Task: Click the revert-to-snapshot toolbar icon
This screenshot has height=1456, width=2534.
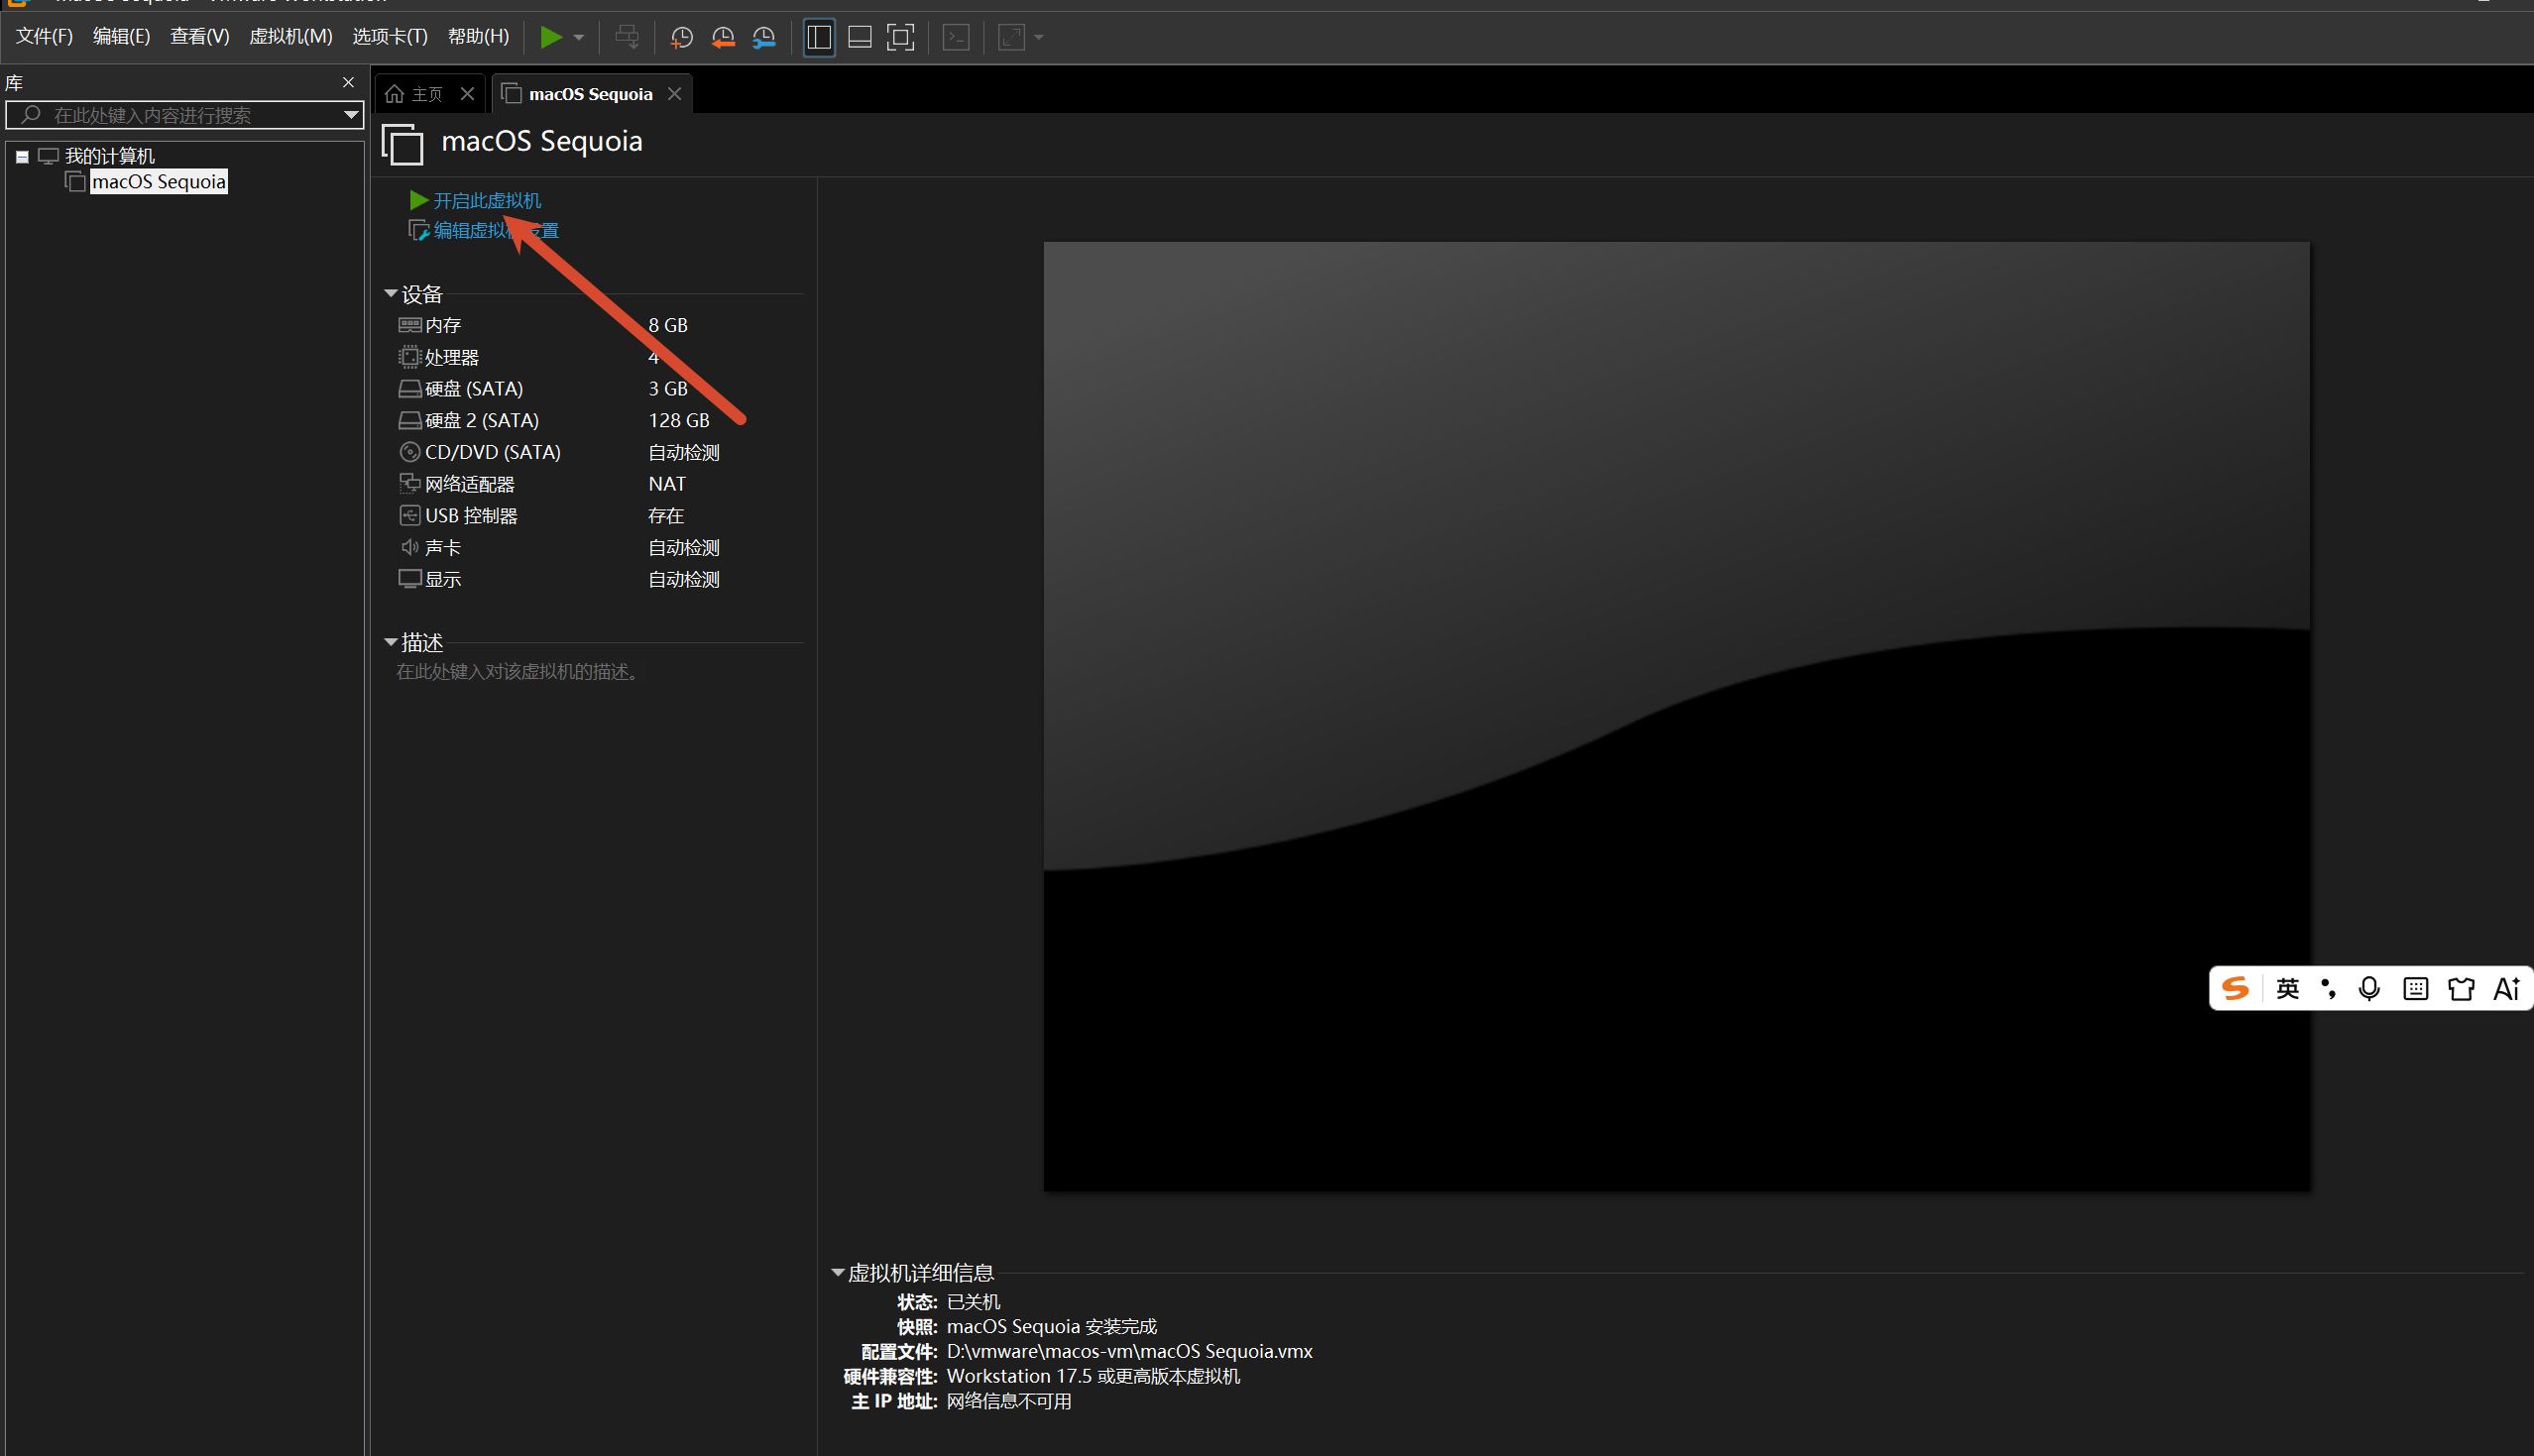Action: (x=723, y=37)
